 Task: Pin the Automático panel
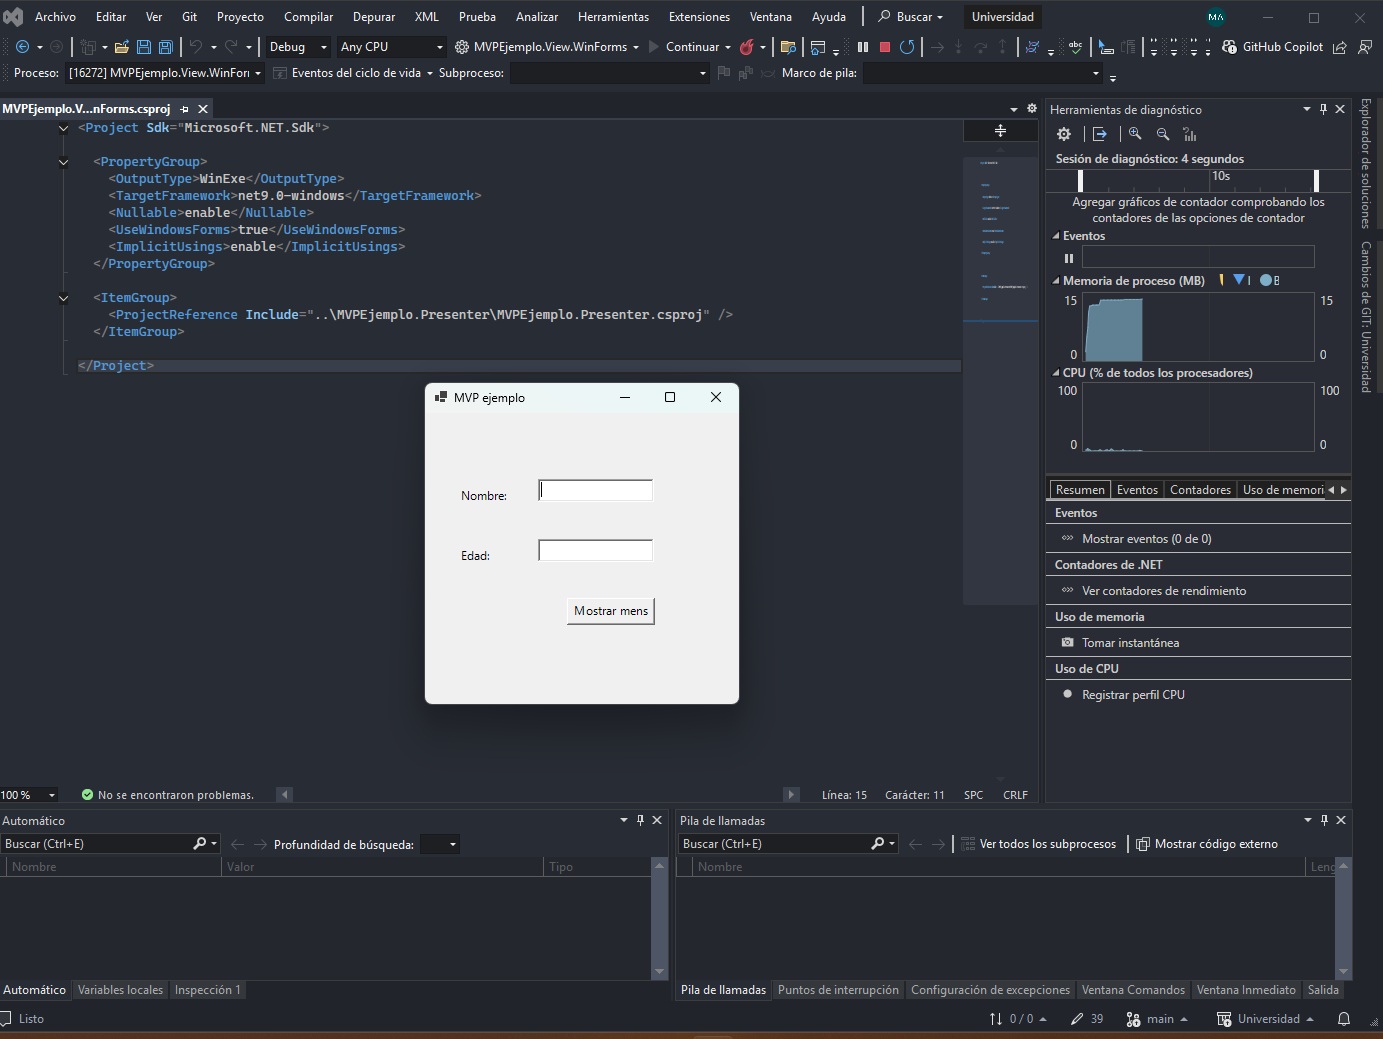pos(641,820)
